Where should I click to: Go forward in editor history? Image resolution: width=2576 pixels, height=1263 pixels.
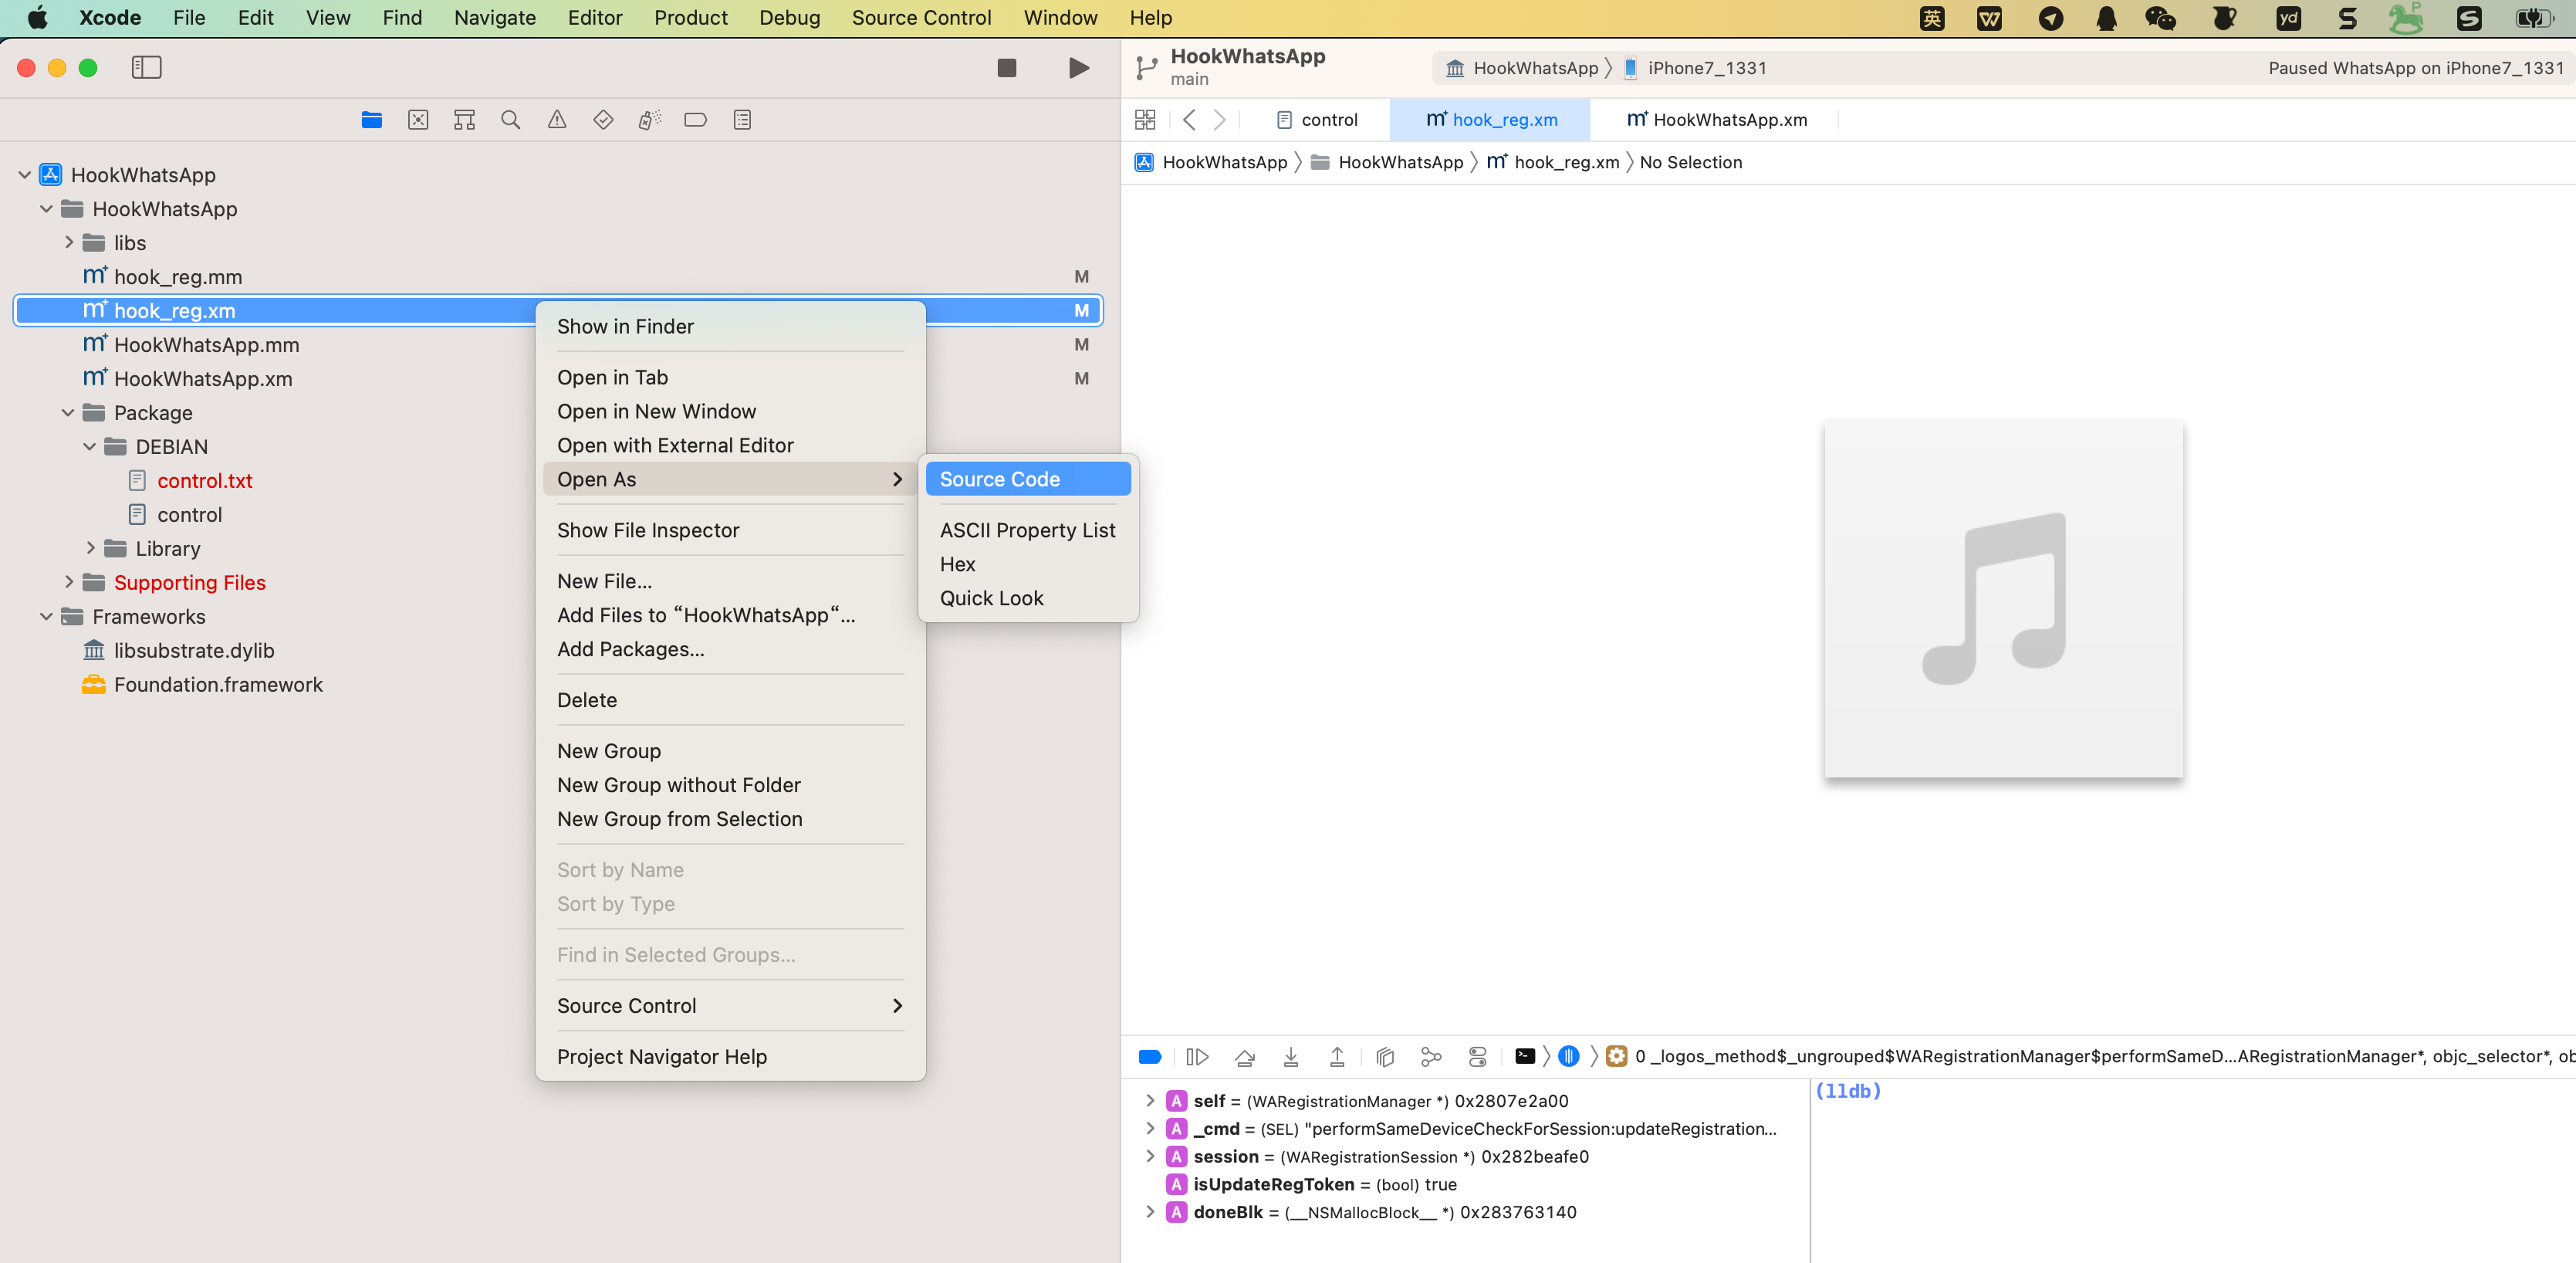pos(1219,120)
